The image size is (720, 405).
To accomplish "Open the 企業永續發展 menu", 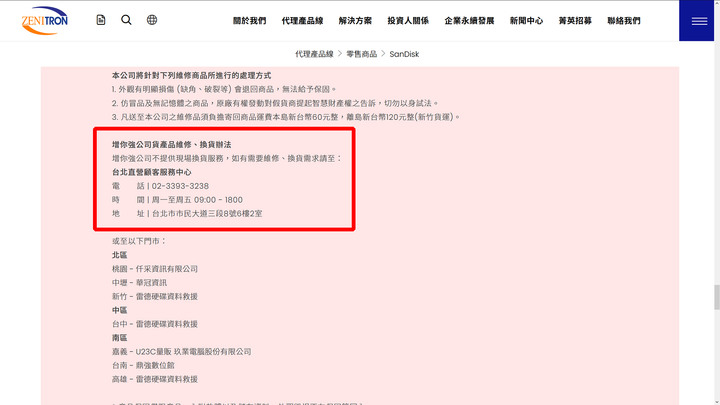I will click(469, 21).
